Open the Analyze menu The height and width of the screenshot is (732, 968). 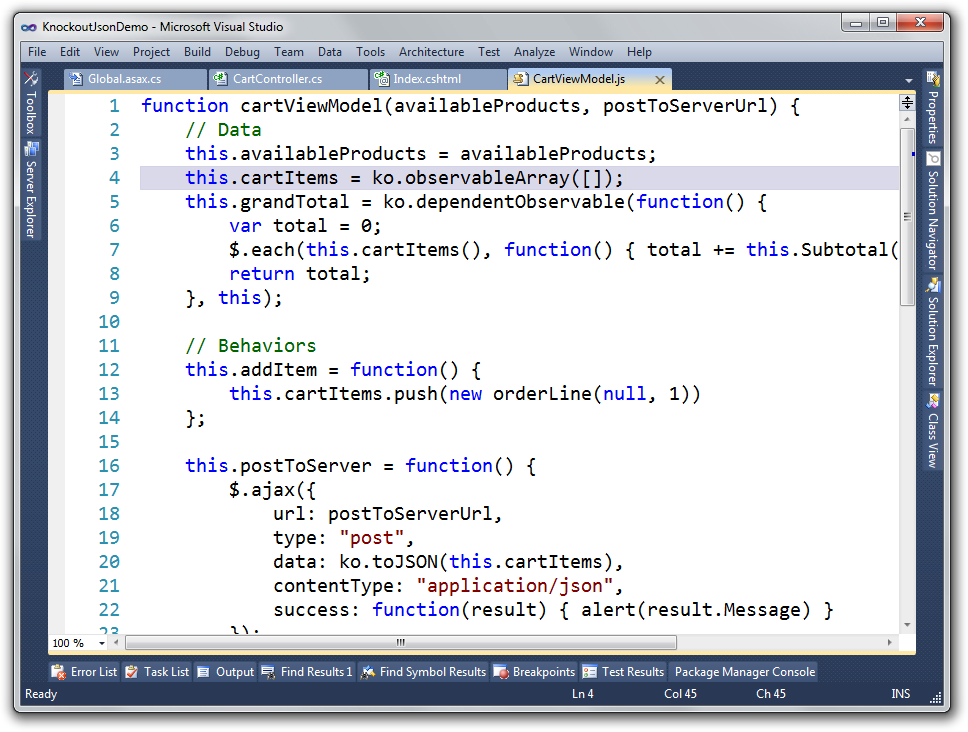click(x=534, y=52)
